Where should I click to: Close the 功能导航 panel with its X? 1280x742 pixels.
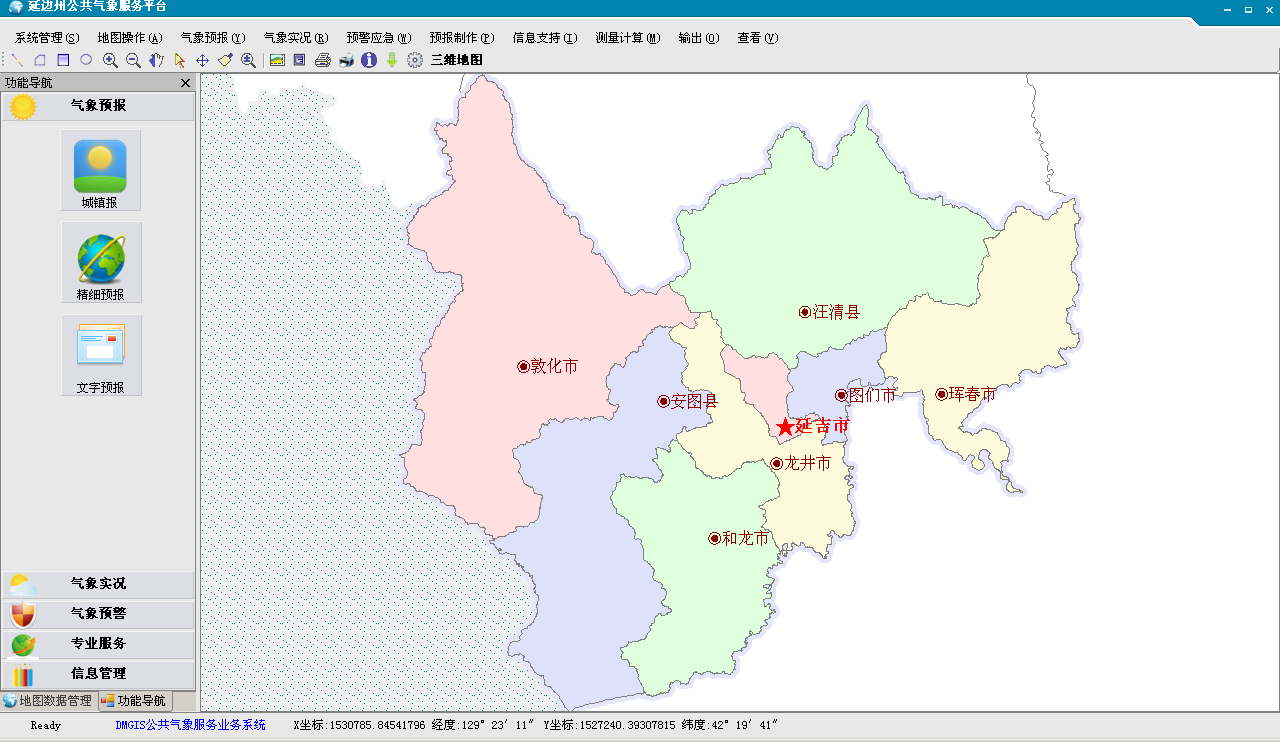(185, 83)
